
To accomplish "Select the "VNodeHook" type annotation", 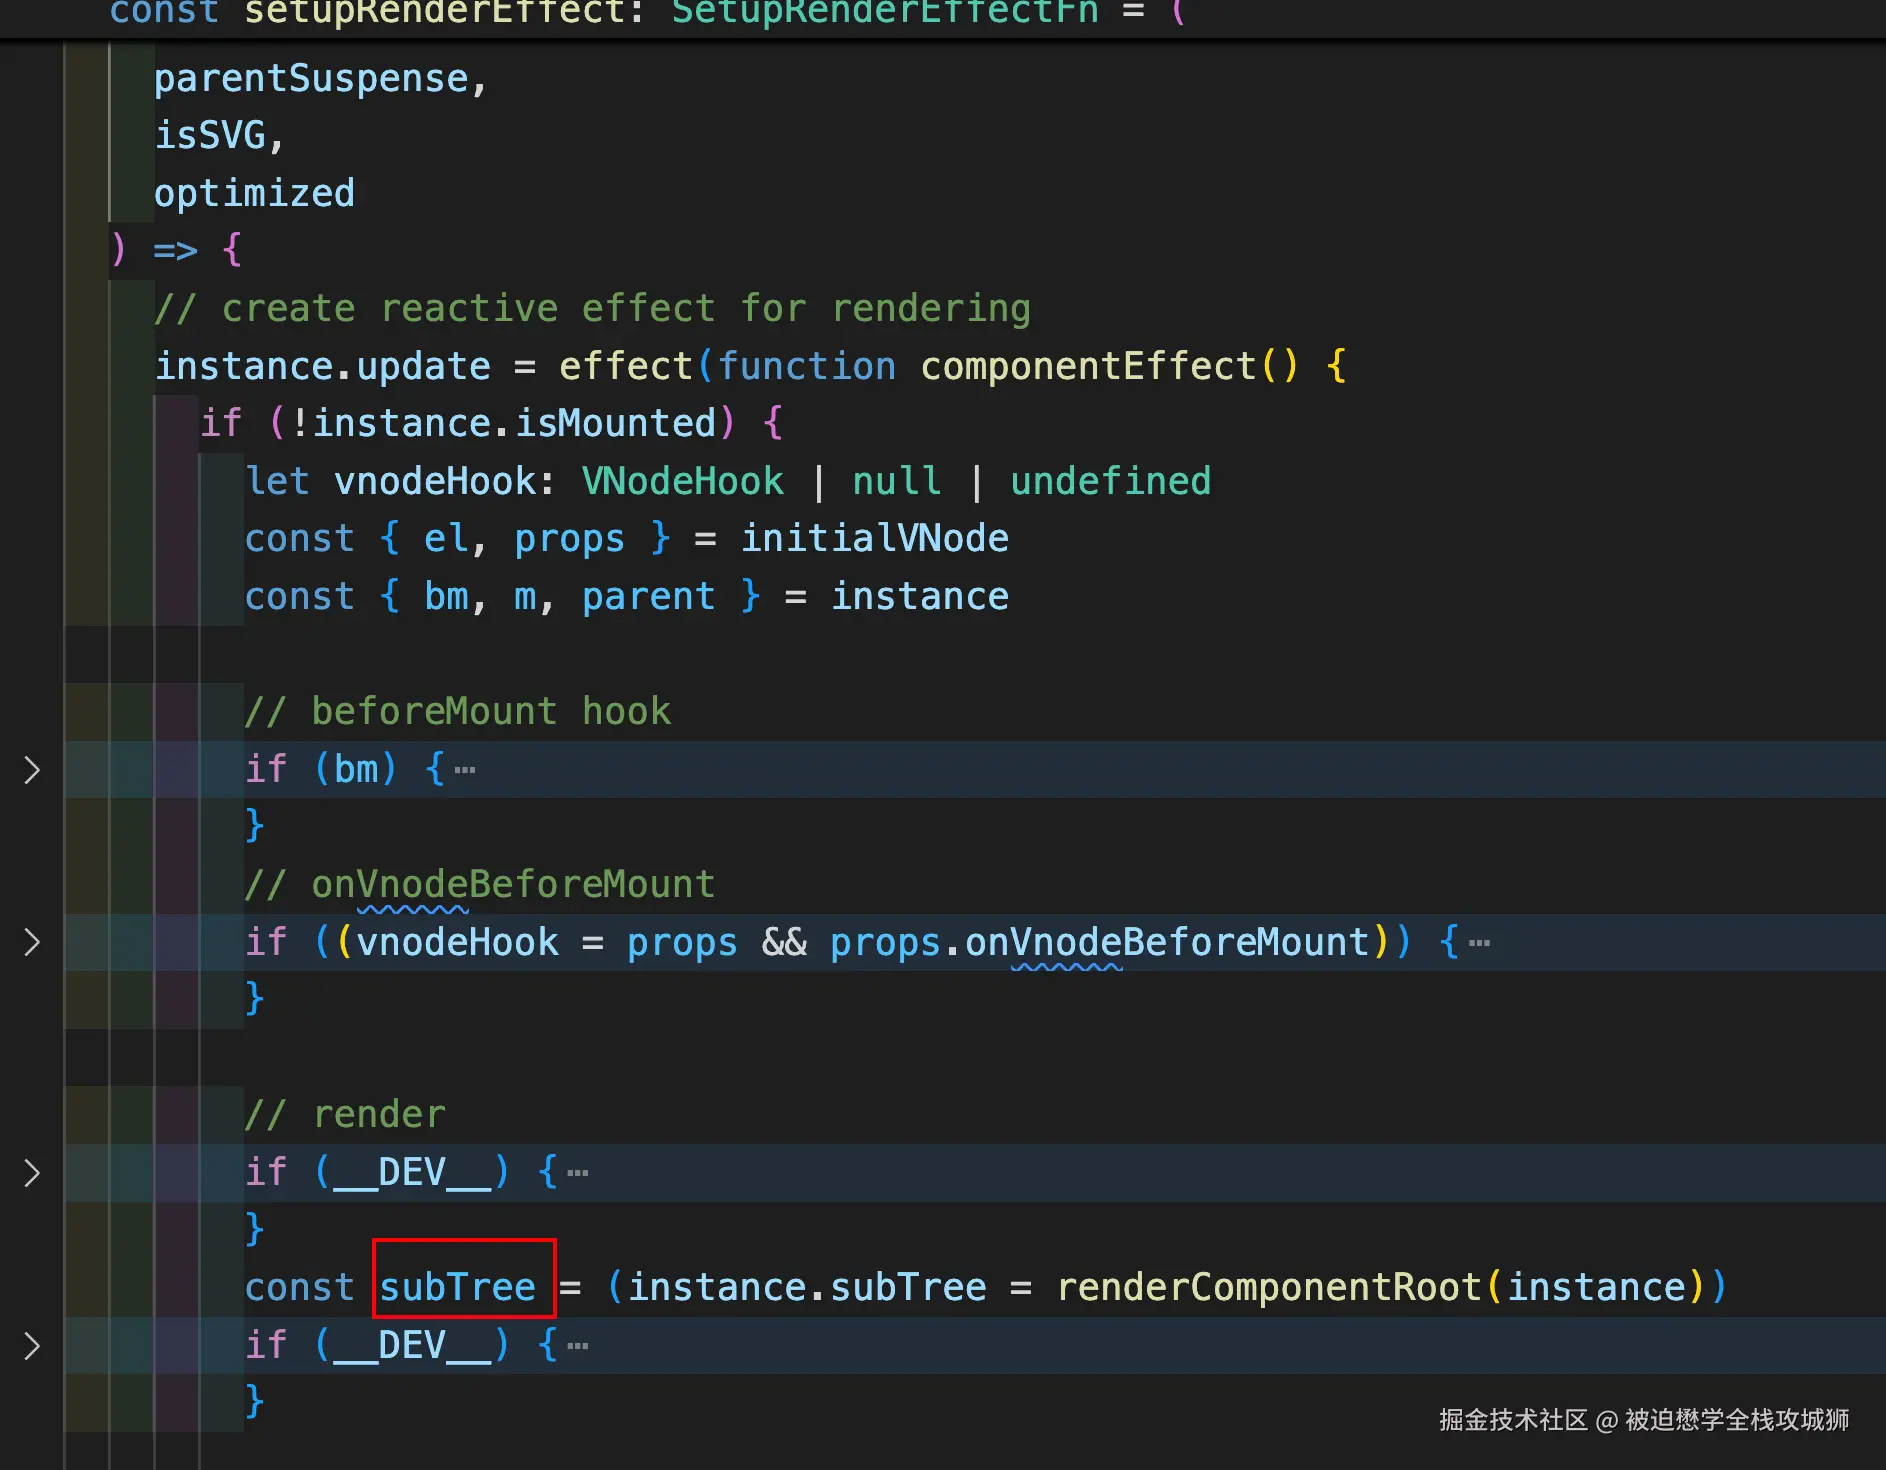I will (x=683, y=482).
